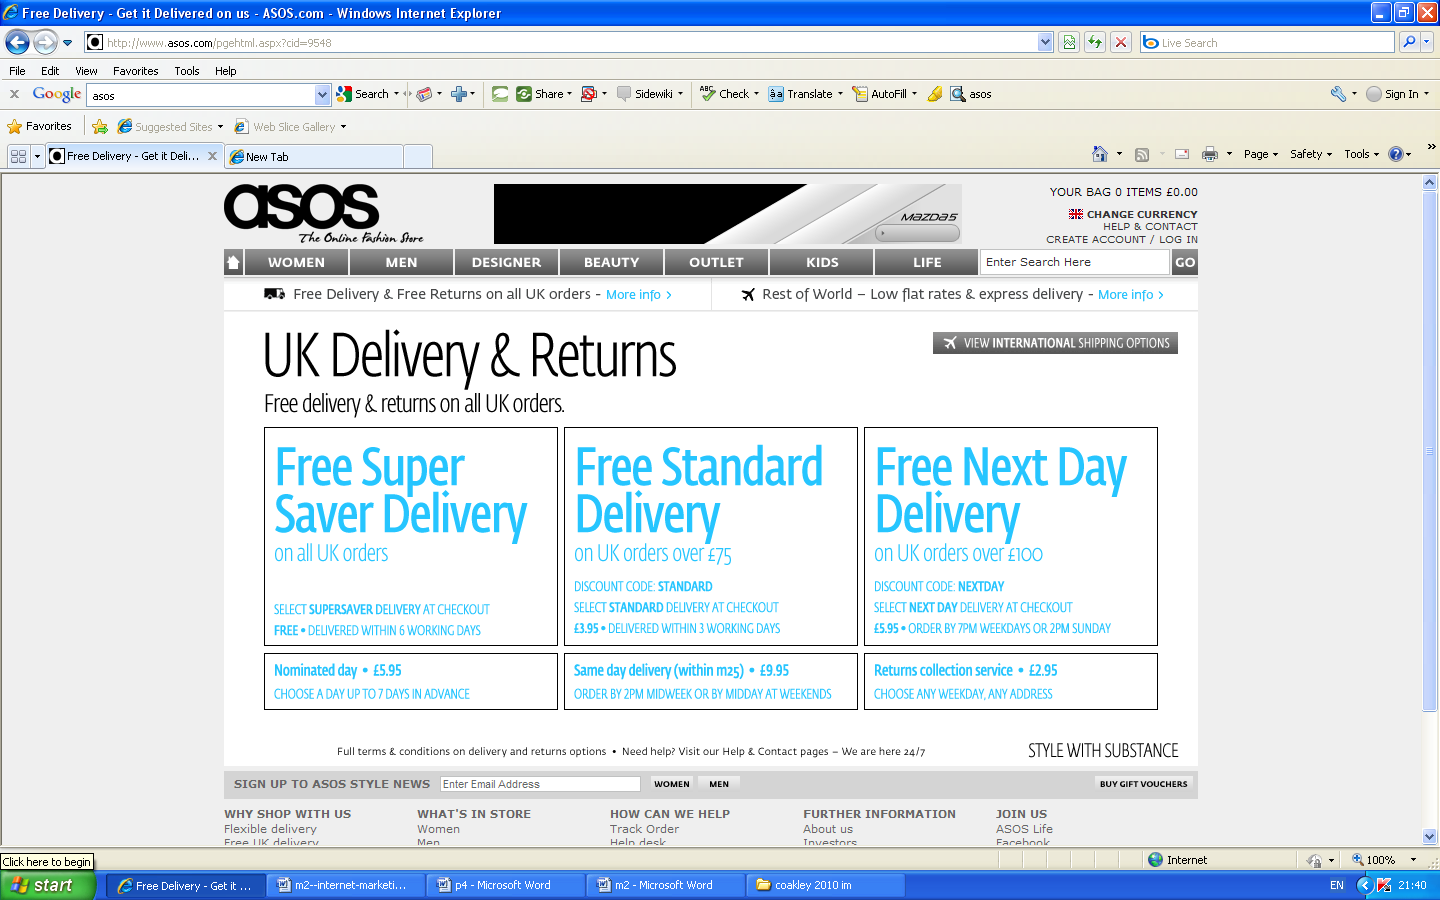Click the browser Forward arrow button
Viewport: 1440px width, 900px height.
[x=45, y=42]
